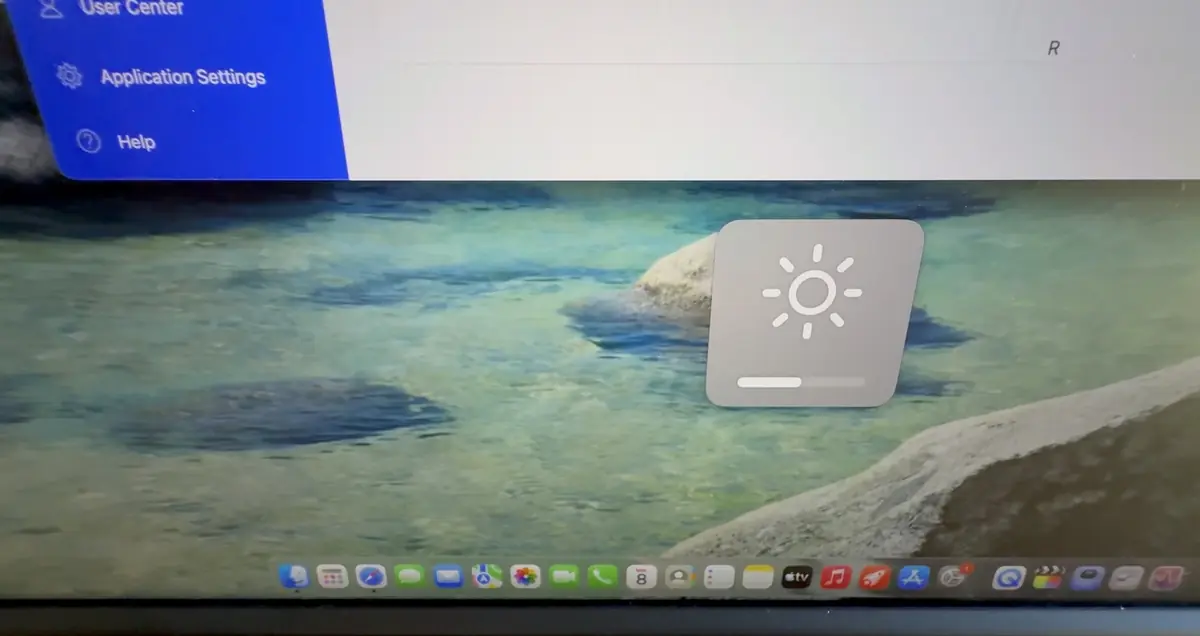This screenshot has width=1200, height=636.
Task: Open Launchpad from the Dock
Action: coord(332,575)
